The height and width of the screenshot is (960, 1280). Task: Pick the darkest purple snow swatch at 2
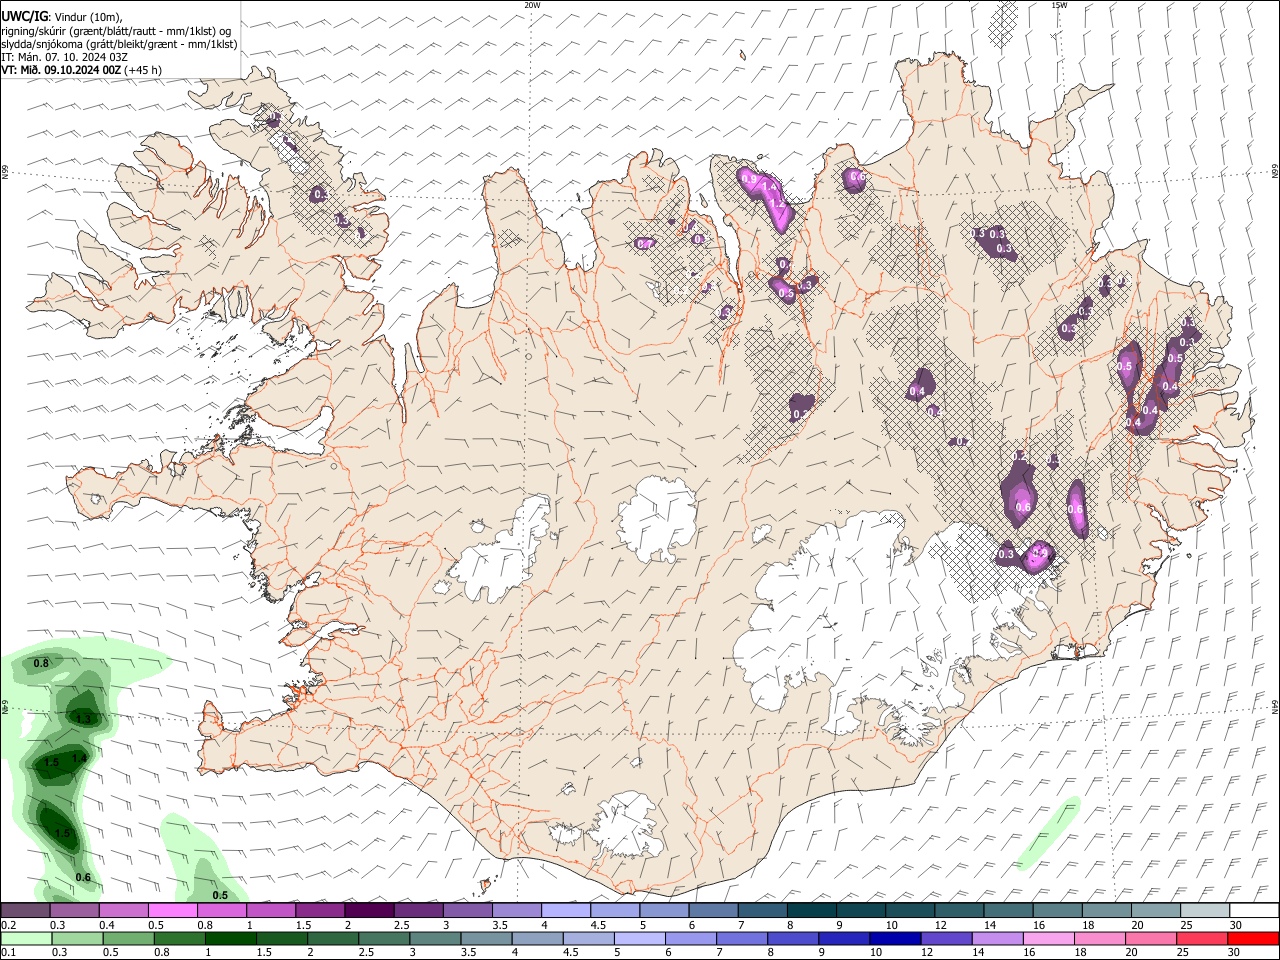(x=369, y=910)
